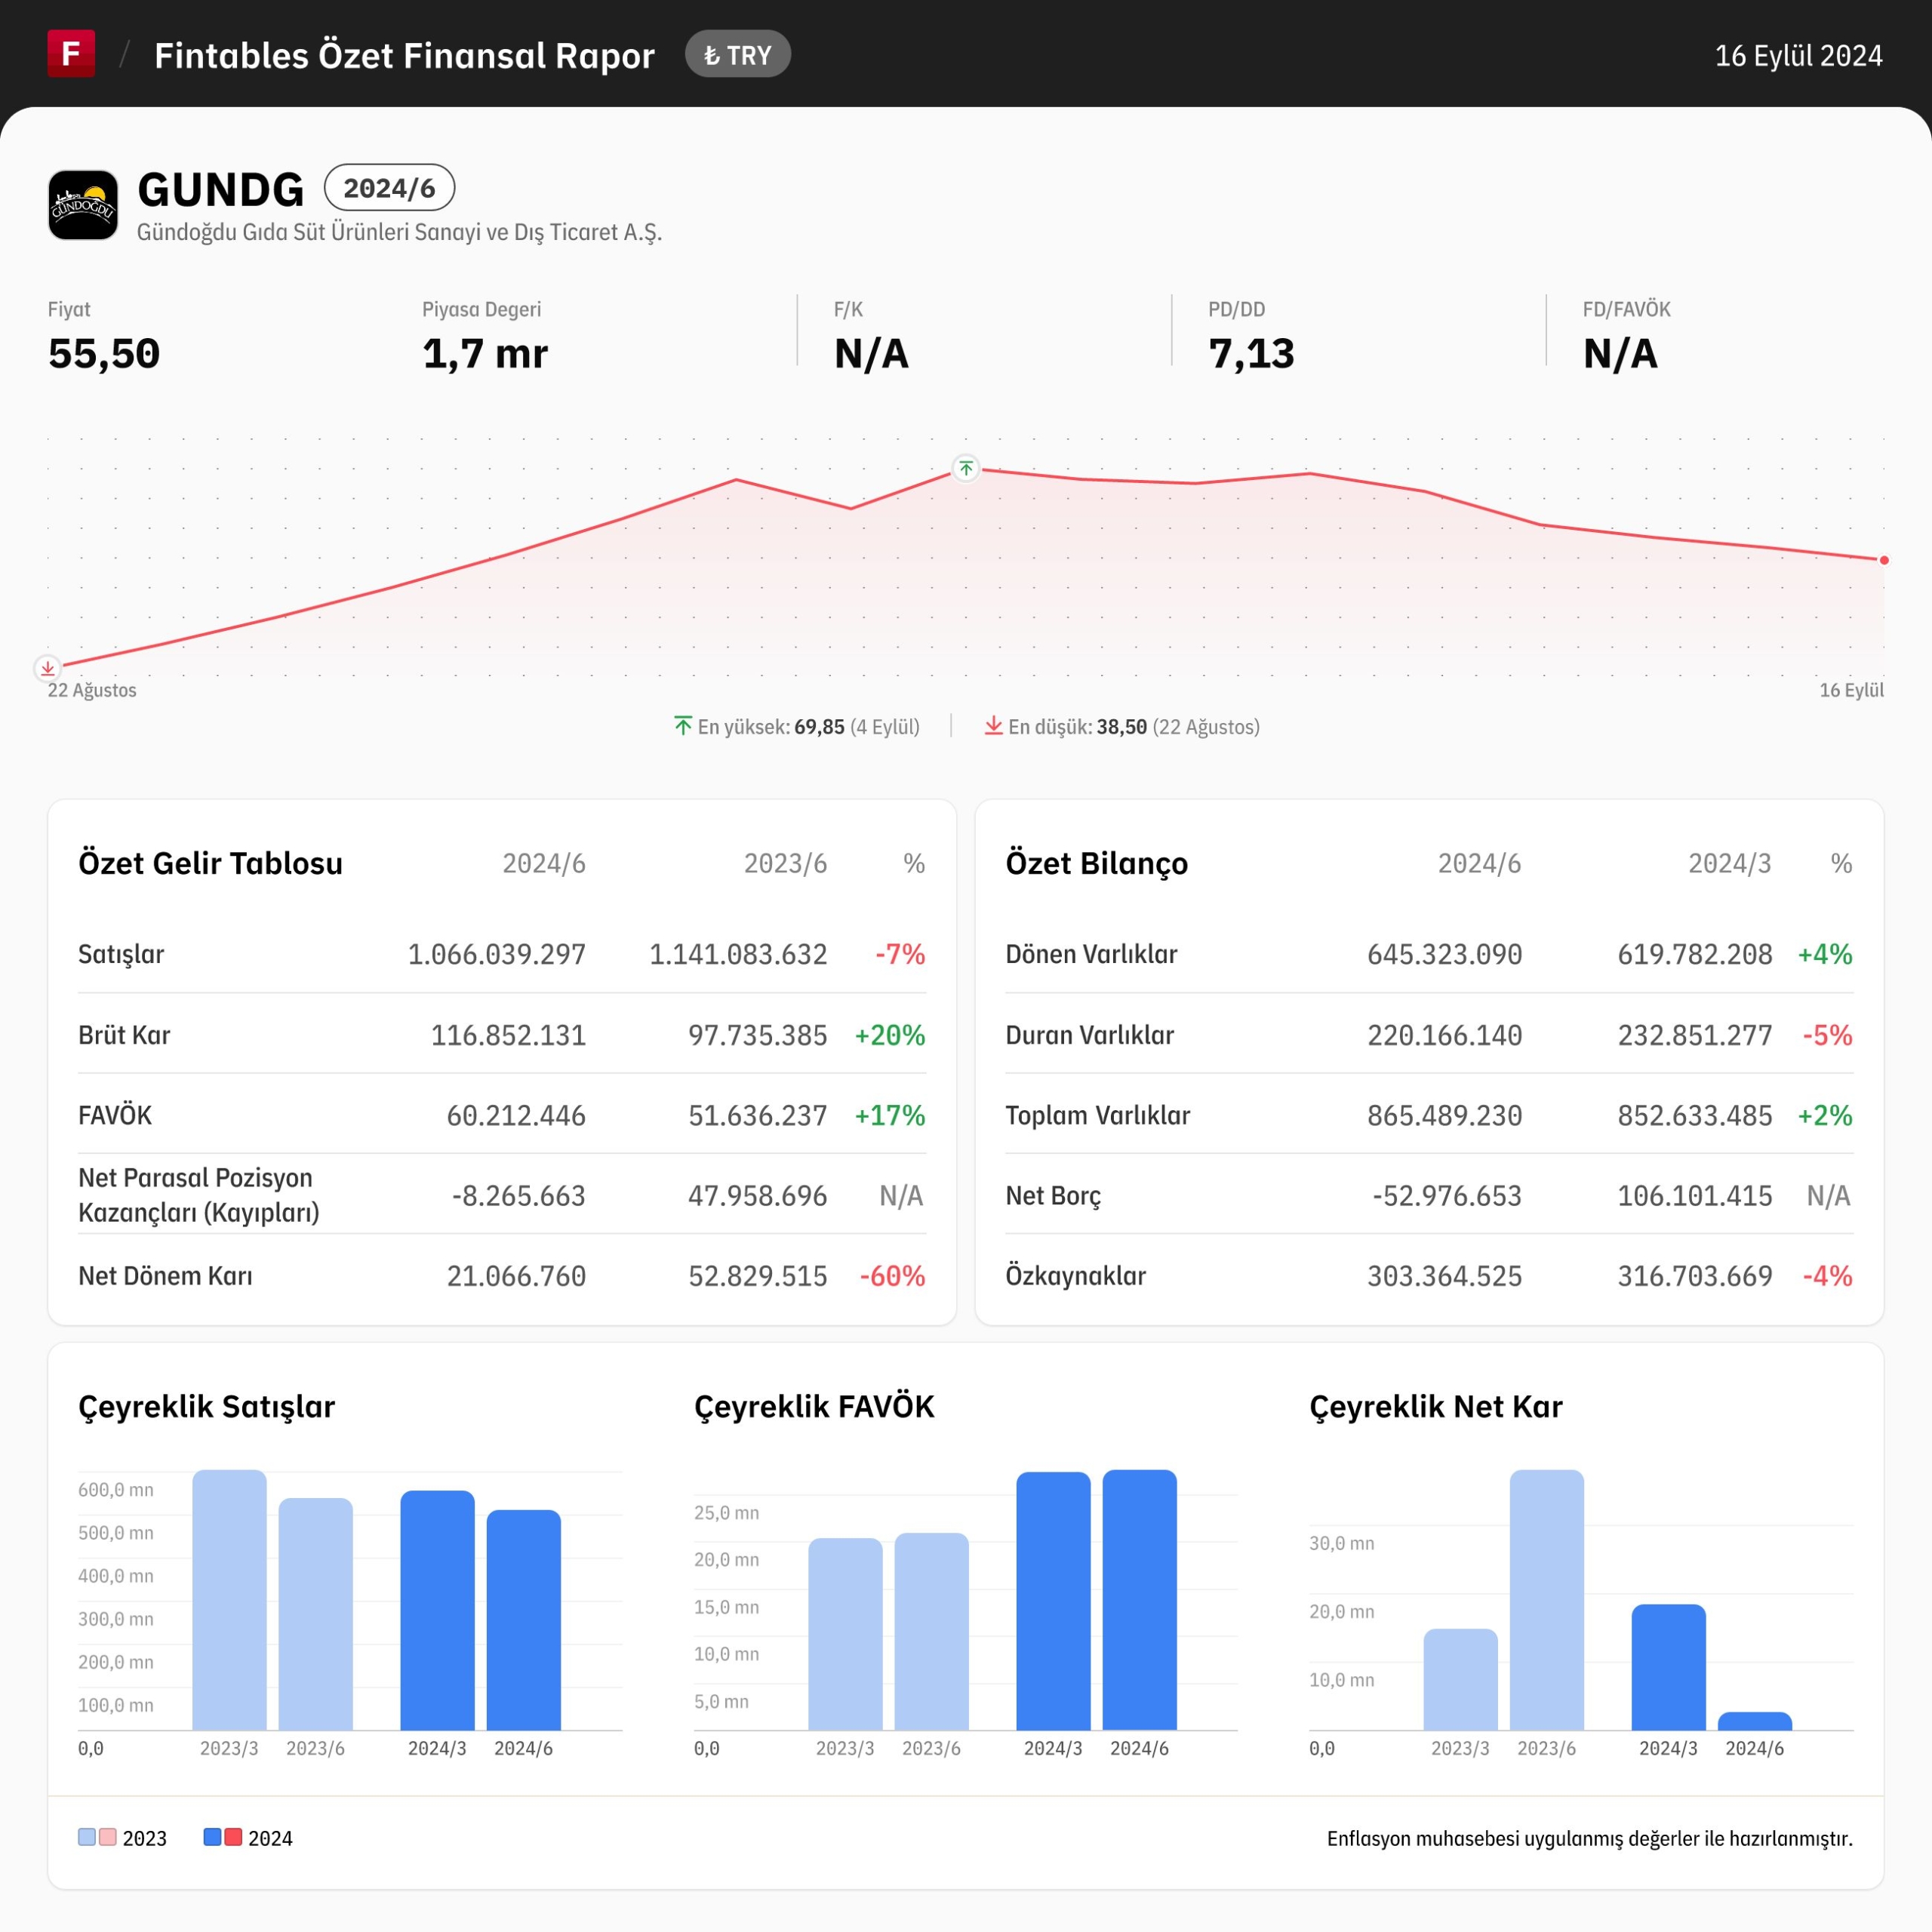Click the PD/DD value 7,13
Screen dimensions: 1932x1932
click(x=1251, y=354)
